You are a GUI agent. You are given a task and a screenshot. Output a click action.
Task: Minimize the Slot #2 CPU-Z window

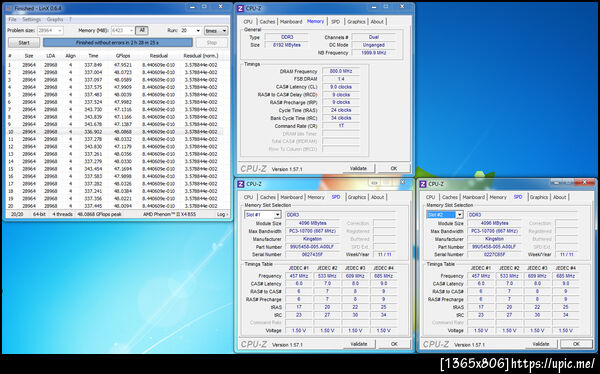click(556, 183)
